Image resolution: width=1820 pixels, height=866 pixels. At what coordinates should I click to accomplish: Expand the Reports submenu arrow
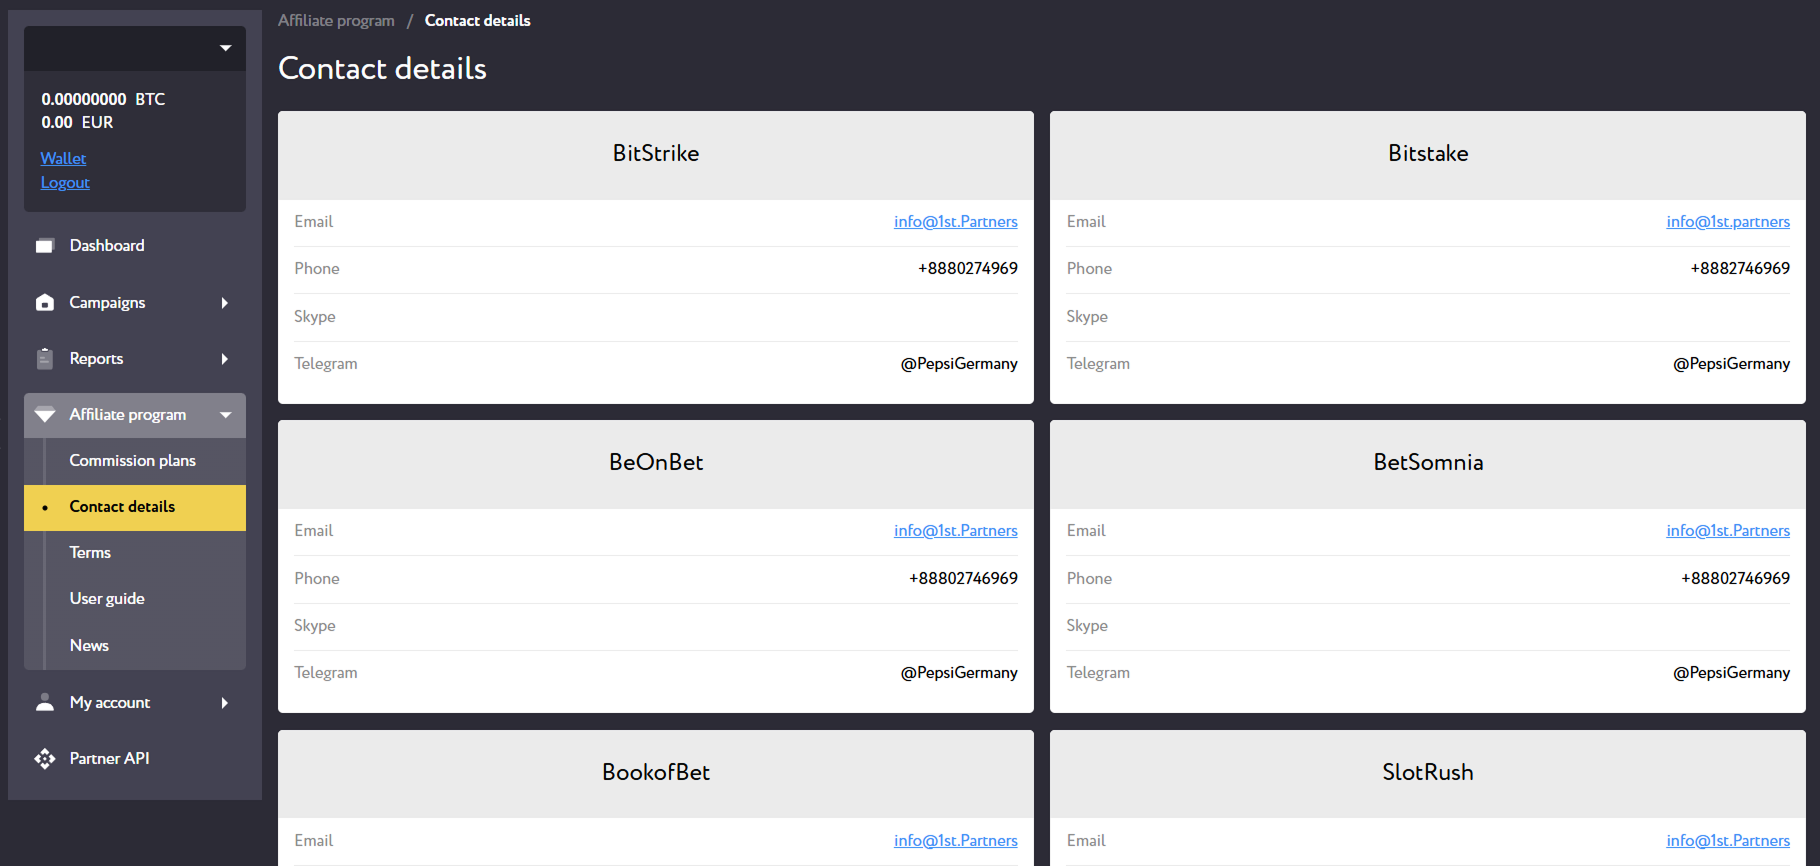tap(225, 359)
